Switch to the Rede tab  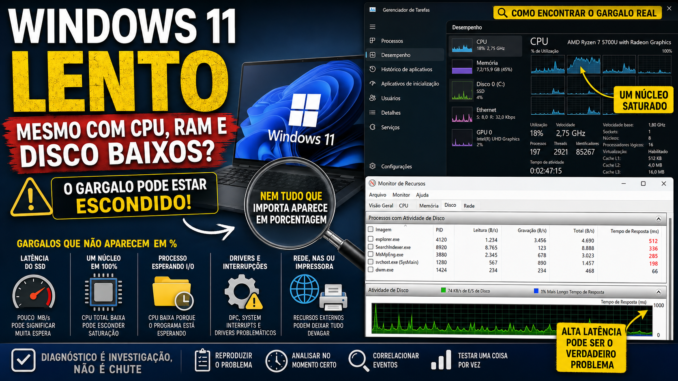click(x=469, y=206)
